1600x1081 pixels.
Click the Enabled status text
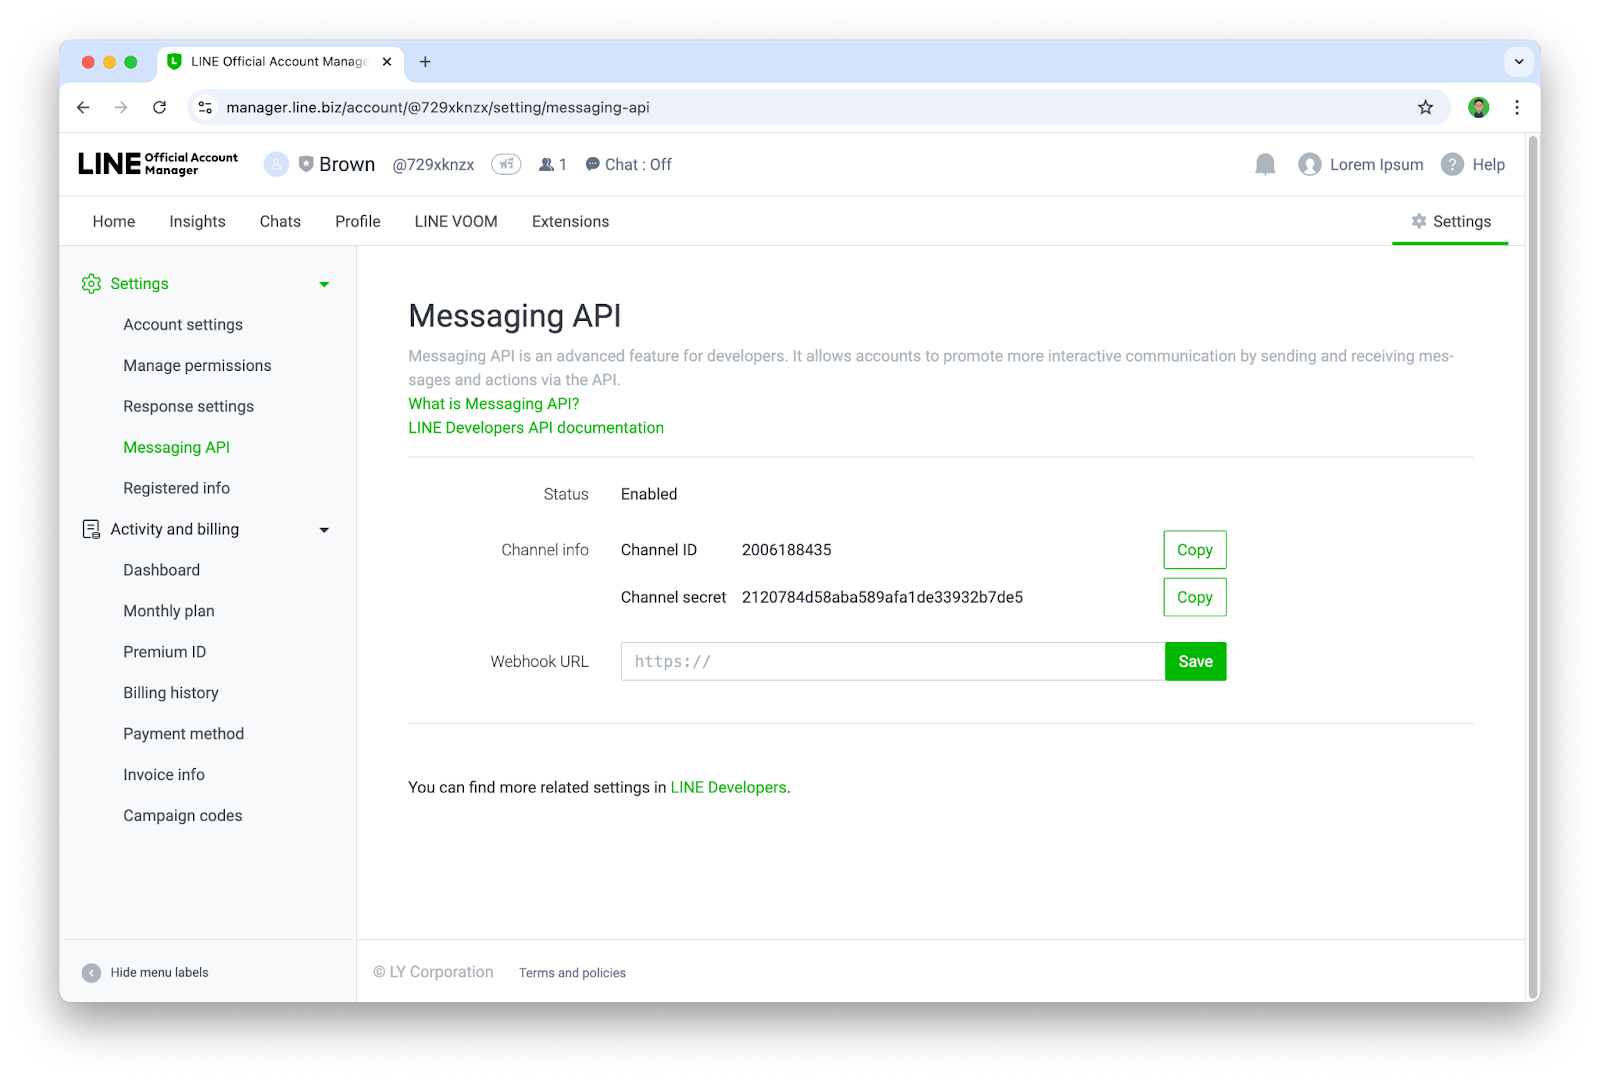tap(648, 494)
